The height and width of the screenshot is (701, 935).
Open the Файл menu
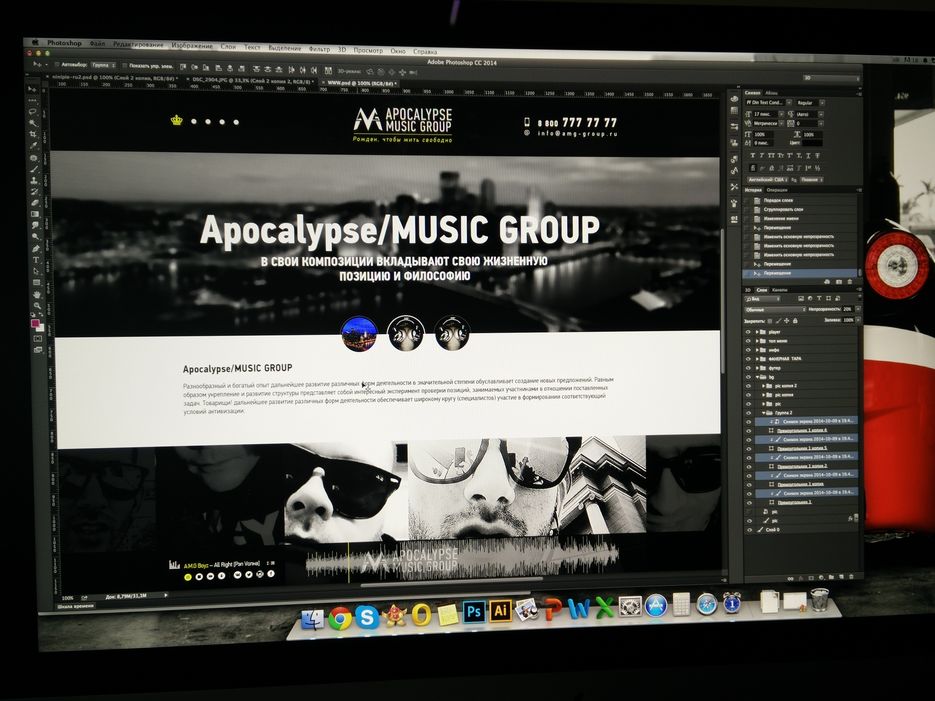97,44
